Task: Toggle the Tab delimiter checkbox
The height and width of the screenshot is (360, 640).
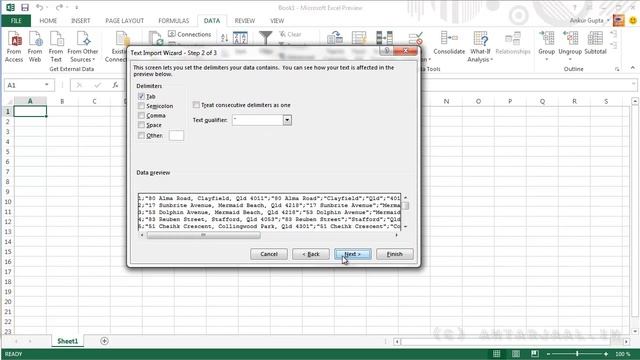Action: [x=141, y=96]
